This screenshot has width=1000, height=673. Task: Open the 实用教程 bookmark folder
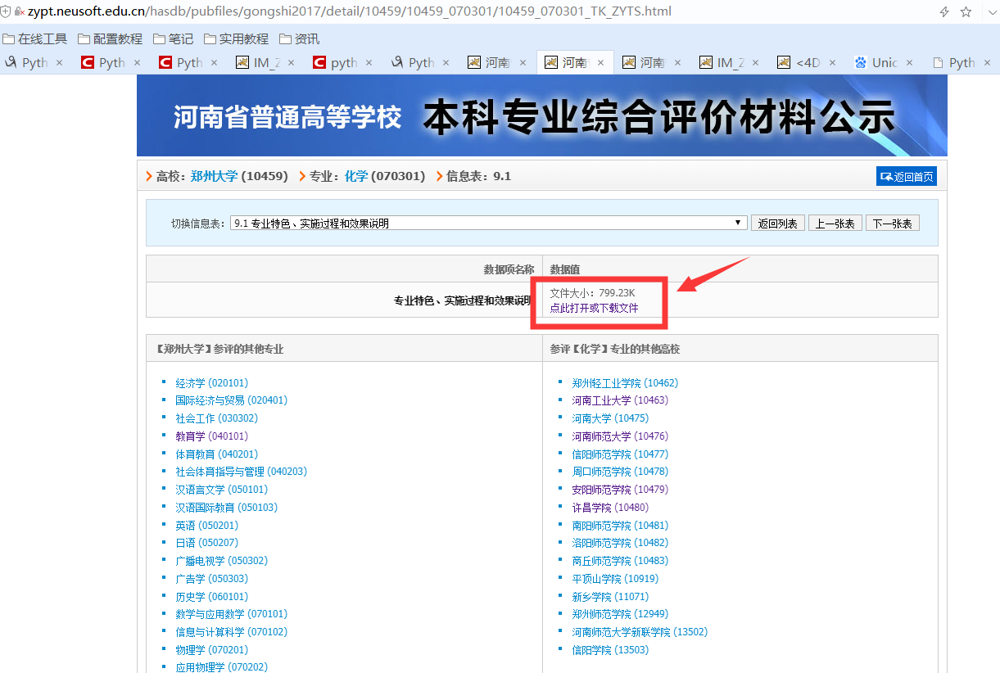tap(236, 39)
